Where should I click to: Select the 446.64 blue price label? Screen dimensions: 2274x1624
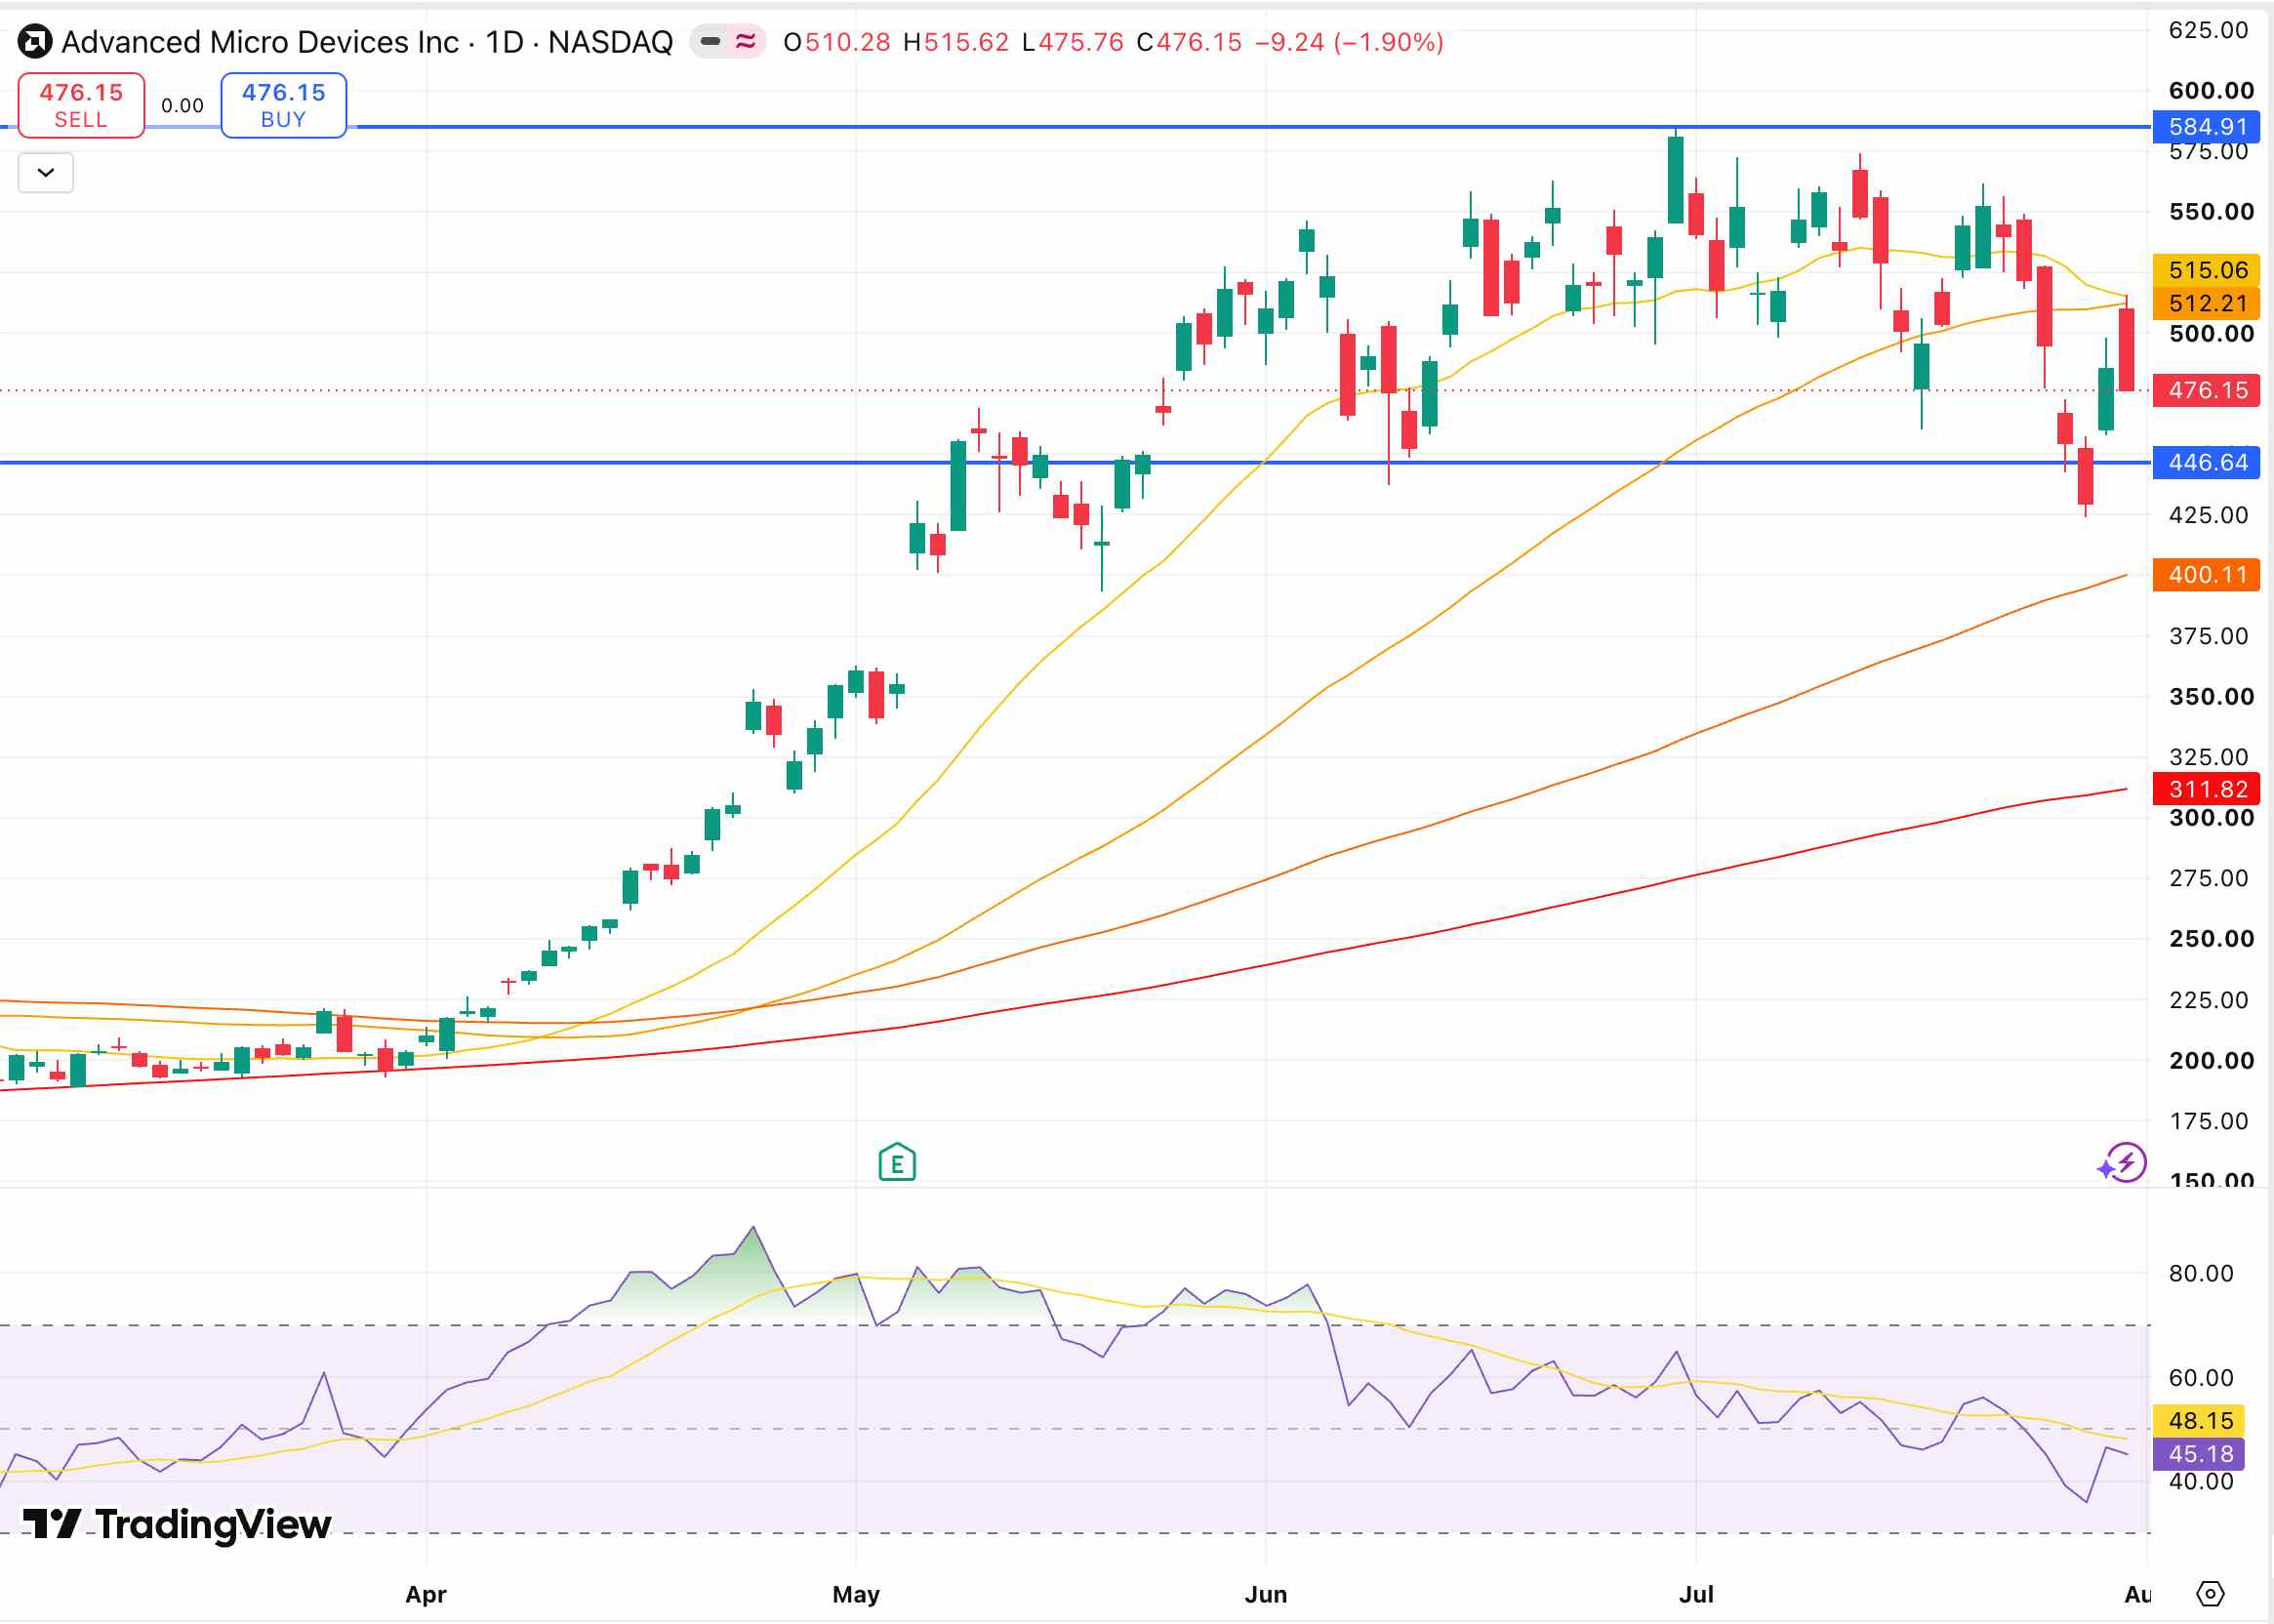pyautogui.click(x=2206, y=462)
